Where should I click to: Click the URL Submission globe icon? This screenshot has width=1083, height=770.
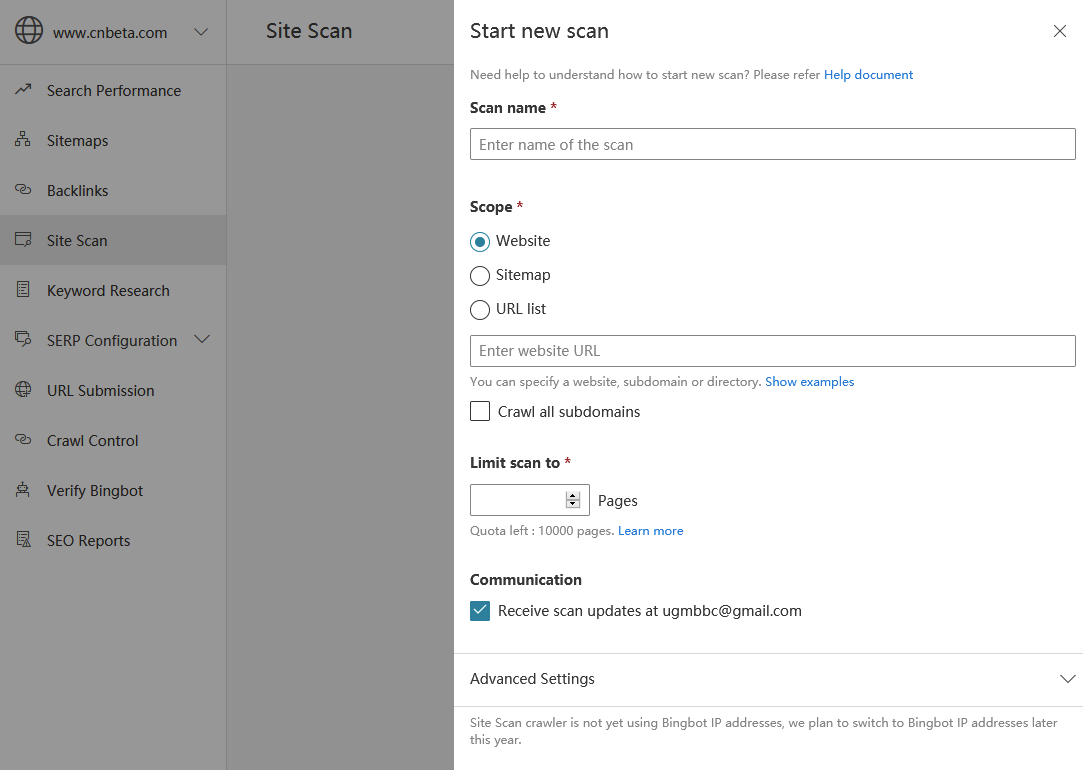23,390
